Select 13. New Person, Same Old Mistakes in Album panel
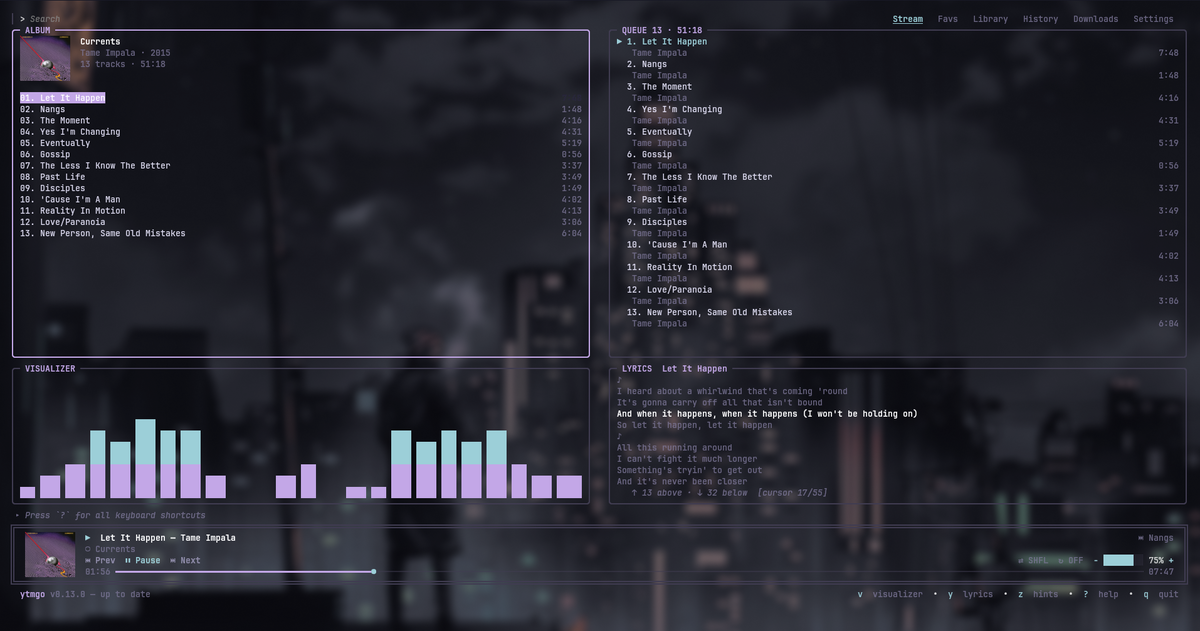This screenshot has width=1200, height=631. (300, 233)
